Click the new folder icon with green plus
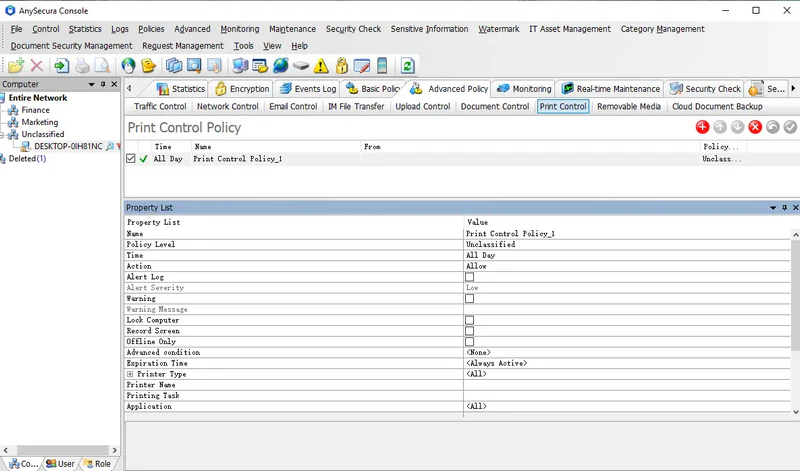The image size is (800, 471). [16, 65]
